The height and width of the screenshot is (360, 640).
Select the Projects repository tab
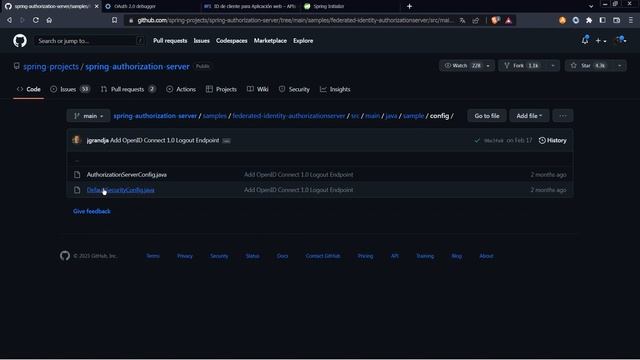pos(221,89)
